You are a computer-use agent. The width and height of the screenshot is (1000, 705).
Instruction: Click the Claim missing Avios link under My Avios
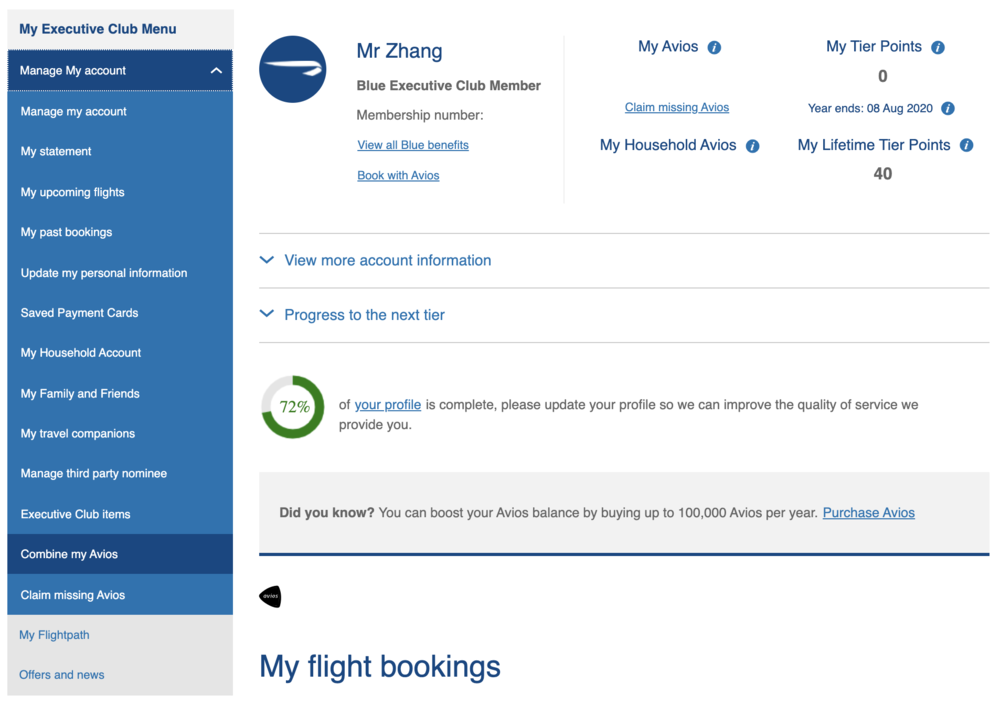pyautogui.click(x=677, y=107)
